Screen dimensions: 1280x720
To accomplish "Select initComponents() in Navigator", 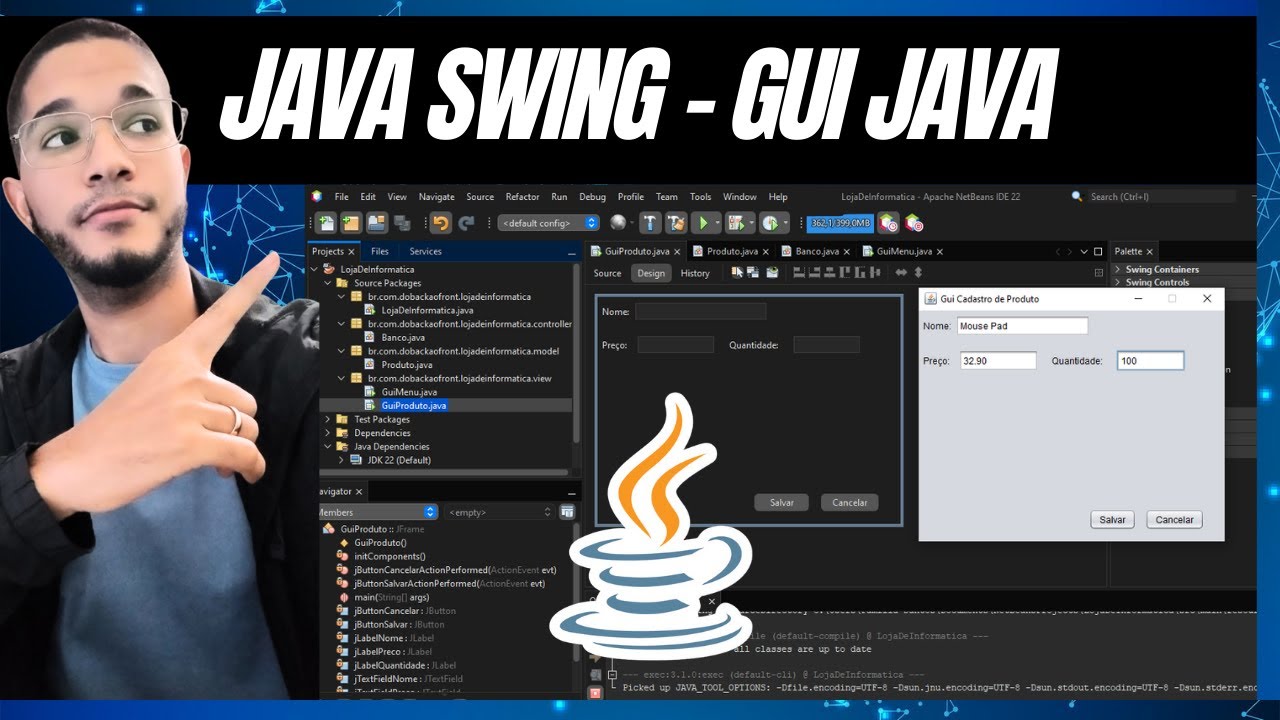I will click(389, 556).
